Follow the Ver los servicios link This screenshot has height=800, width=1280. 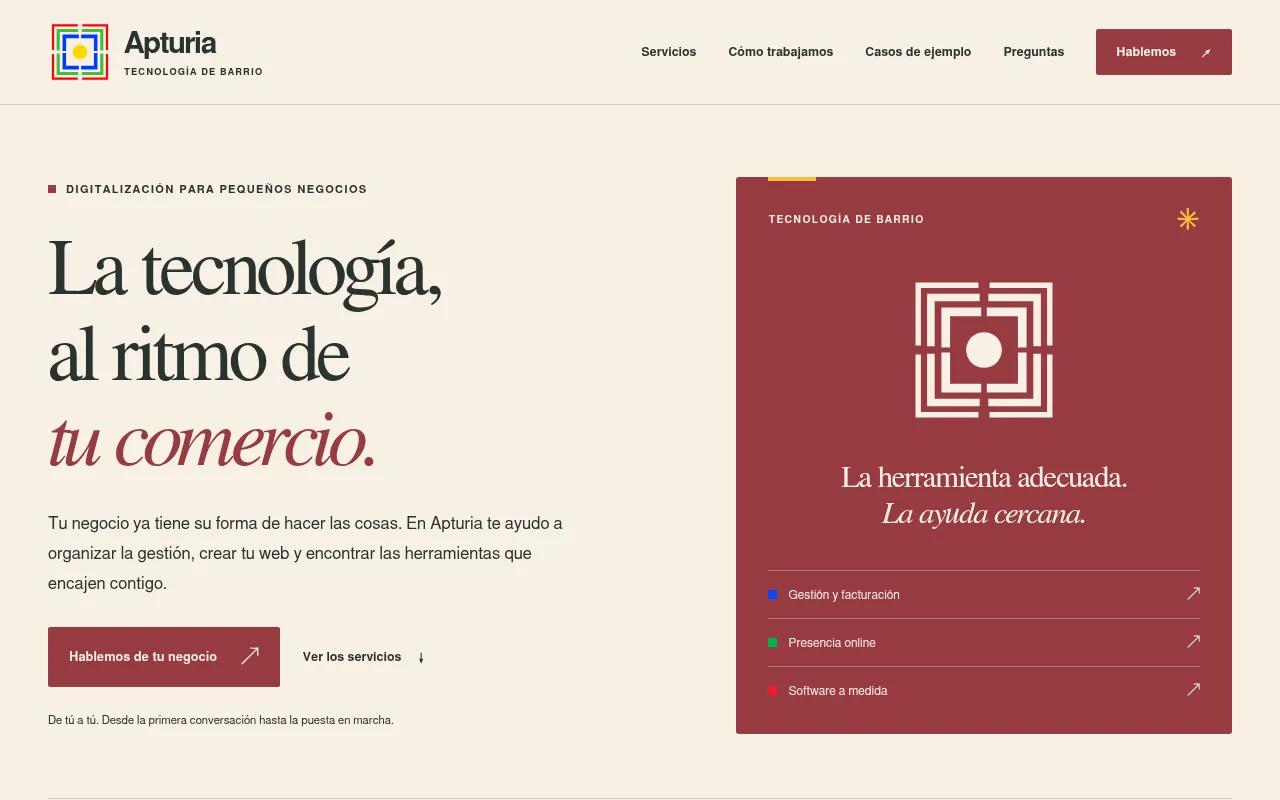tap(364, 657)
